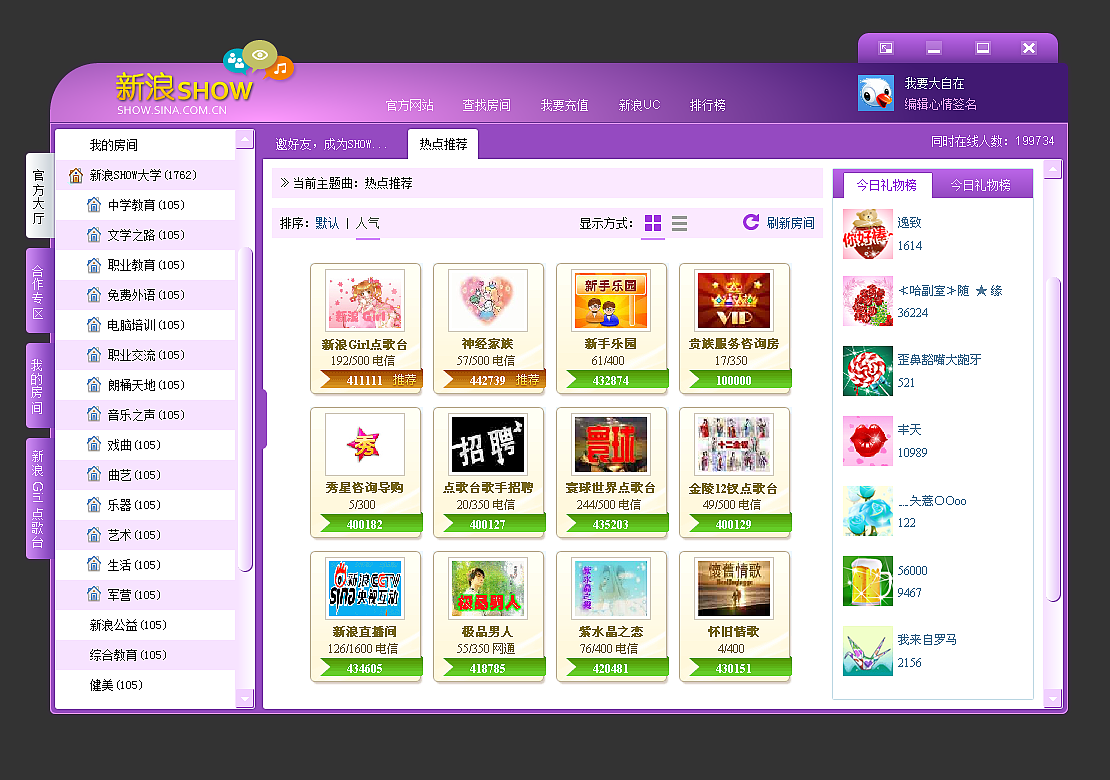Click room list scrollbar up arrow
The image size is (1110, 780).
point(245,139)
